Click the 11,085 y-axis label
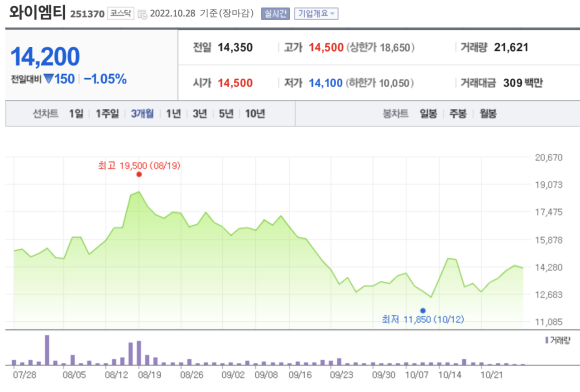The width and height of the screenshot is (580, 392). click(x=549, y=322)
